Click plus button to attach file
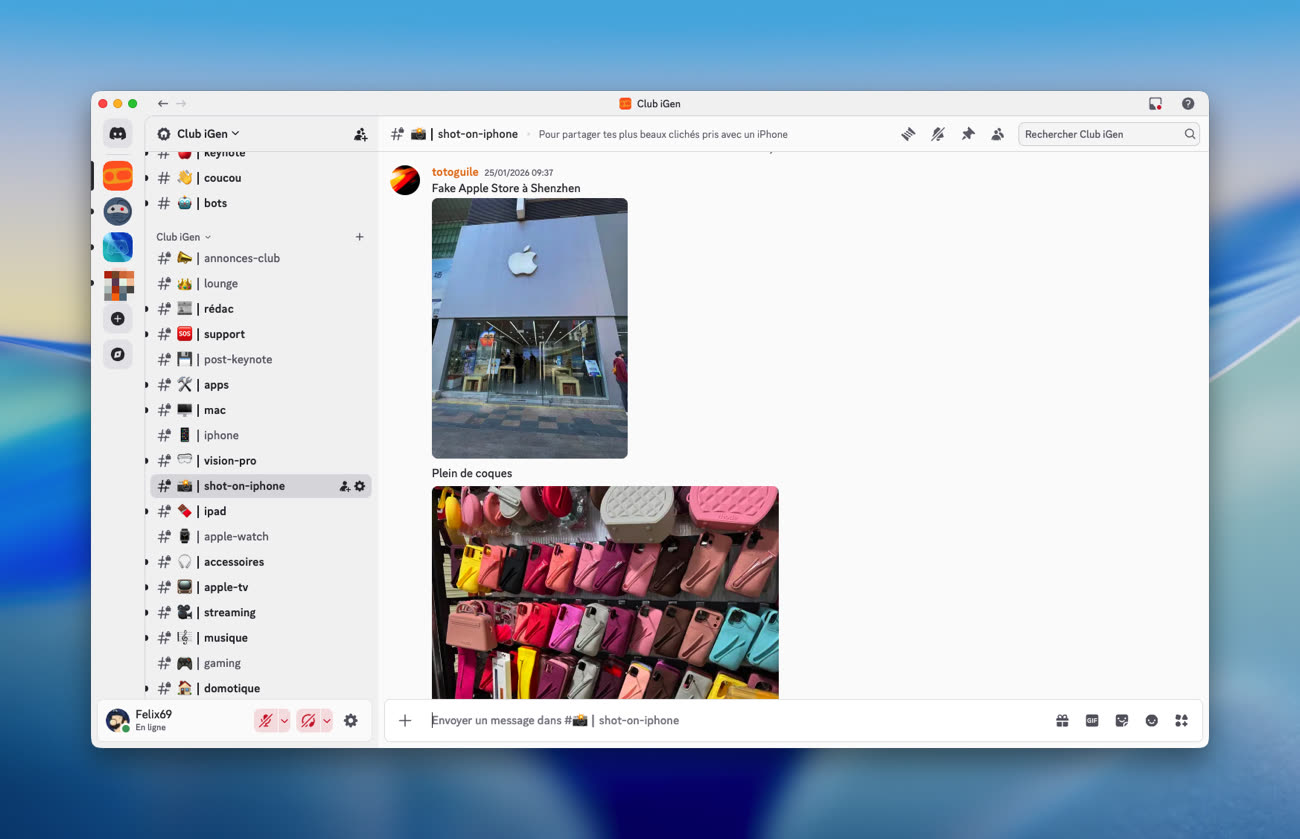Screen dimensions: 1300x839 (x=405, y=720)
